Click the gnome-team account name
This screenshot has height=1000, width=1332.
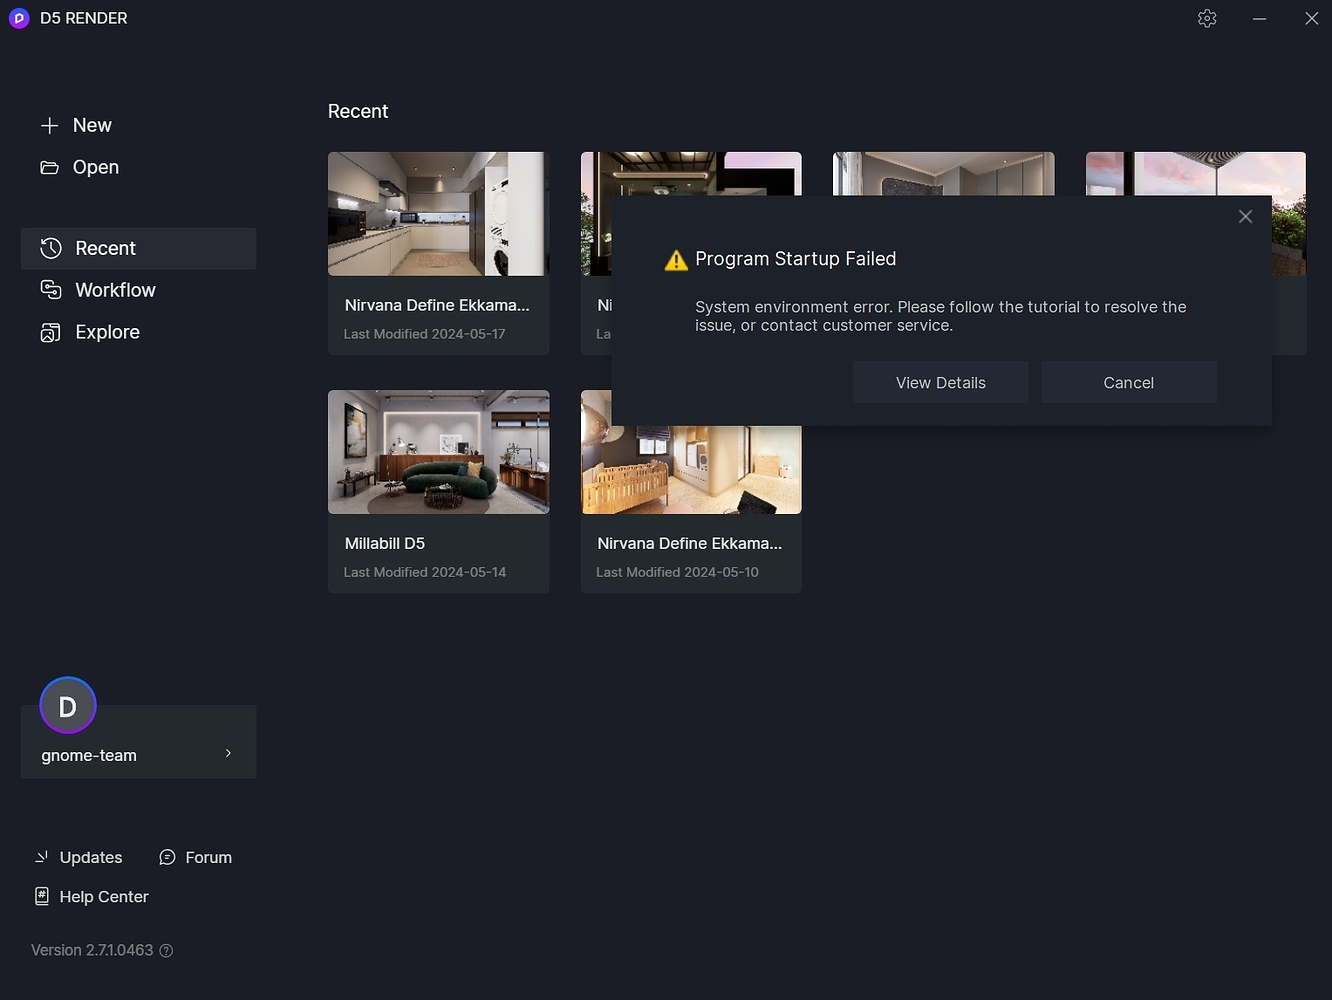tap(89, 755)
